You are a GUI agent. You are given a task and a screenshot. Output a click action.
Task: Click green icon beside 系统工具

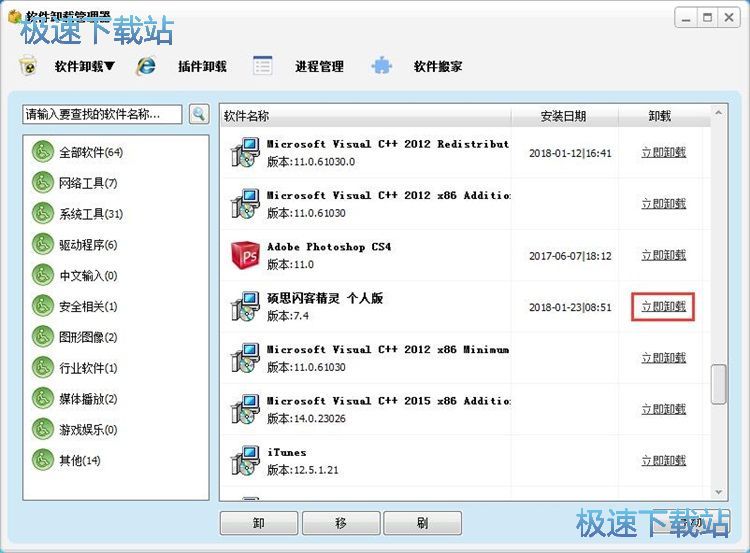pos(43,213)
